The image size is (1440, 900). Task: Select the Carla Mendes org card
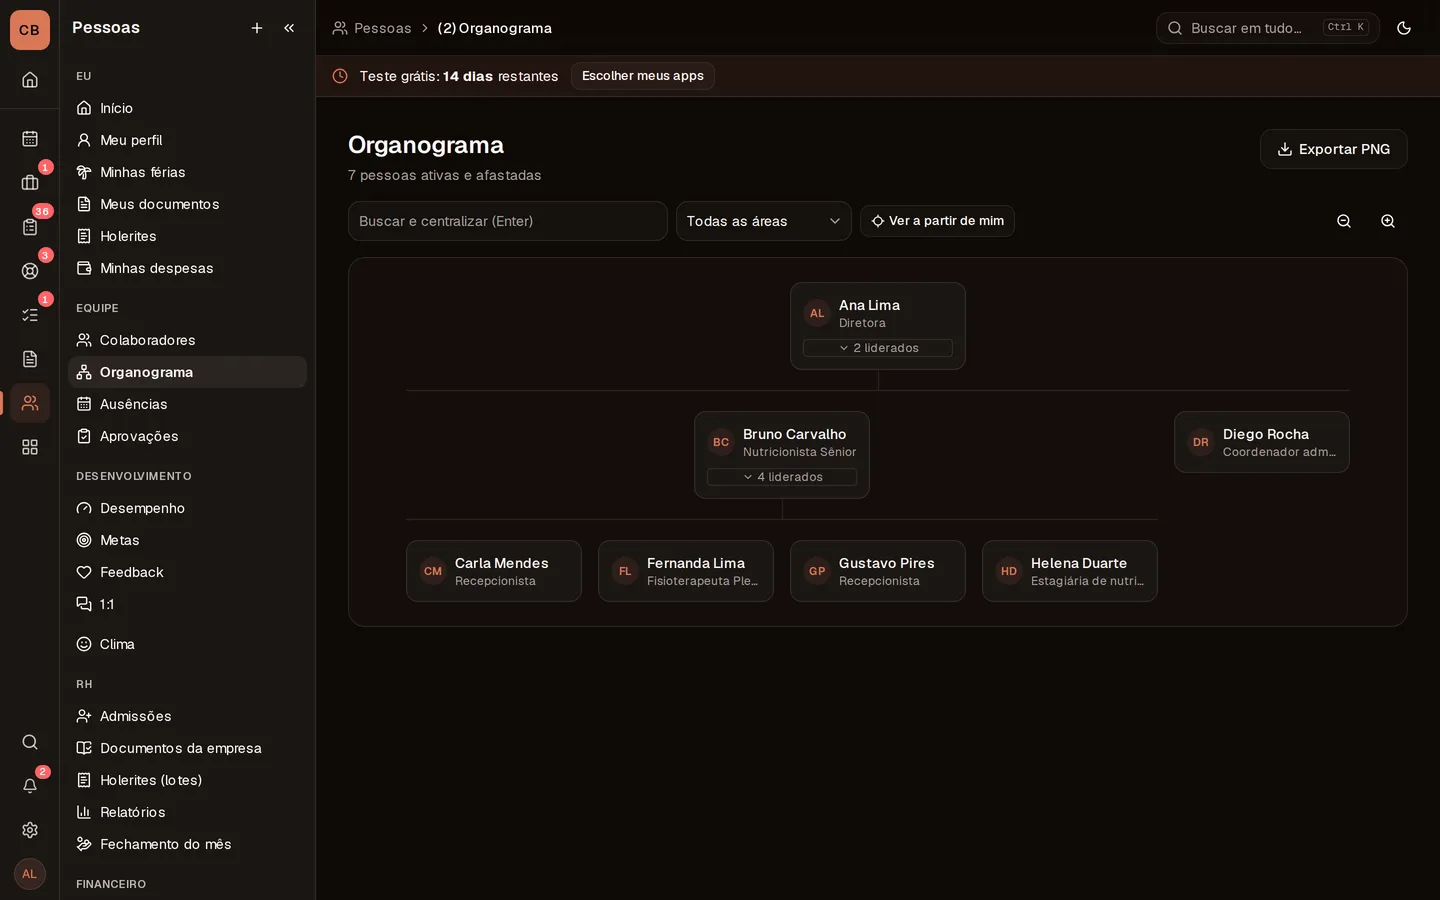494,571
